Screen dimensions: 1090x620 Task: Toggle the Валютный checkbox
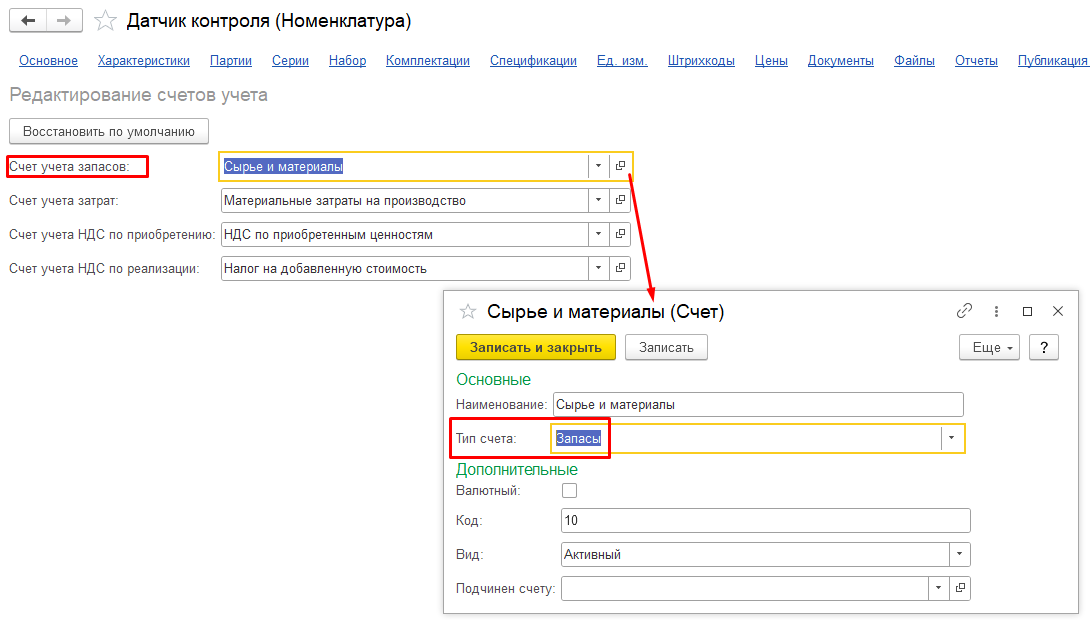pyautogui.click(x=569, y=491)
